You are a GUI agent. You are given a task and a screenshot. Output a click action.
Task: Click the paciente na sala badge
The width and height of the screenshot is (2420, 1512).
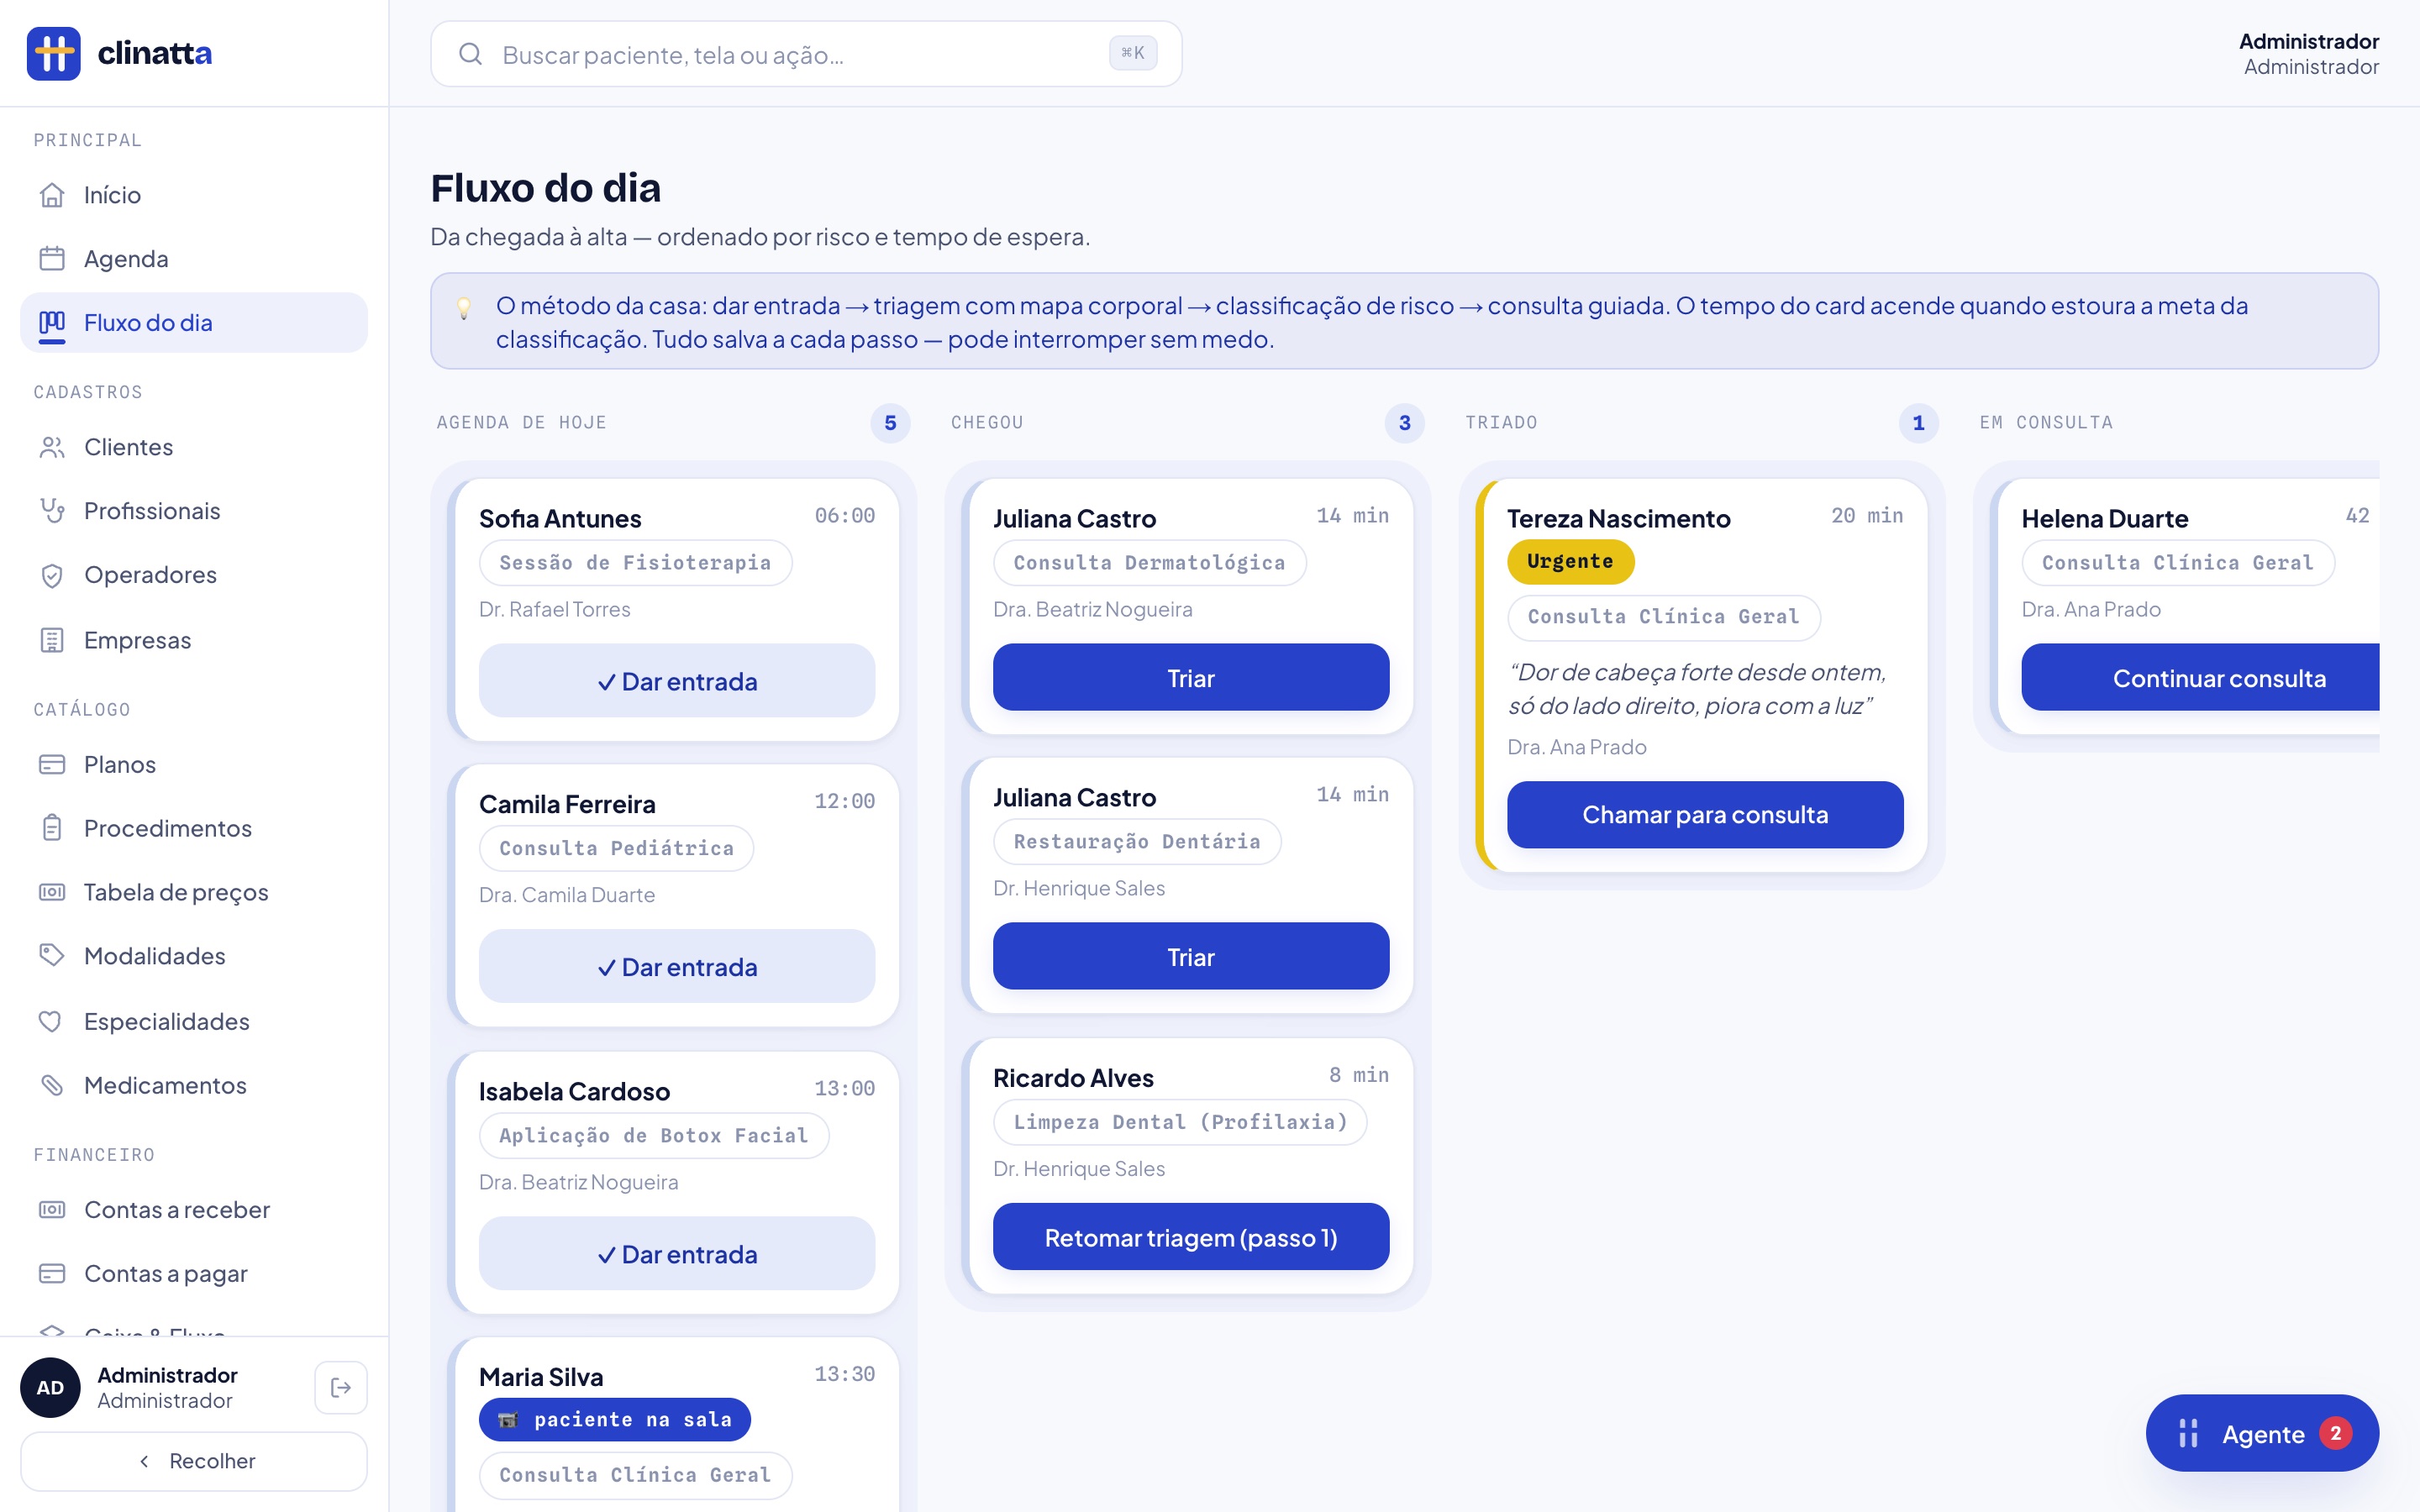tap(615, 1420)
